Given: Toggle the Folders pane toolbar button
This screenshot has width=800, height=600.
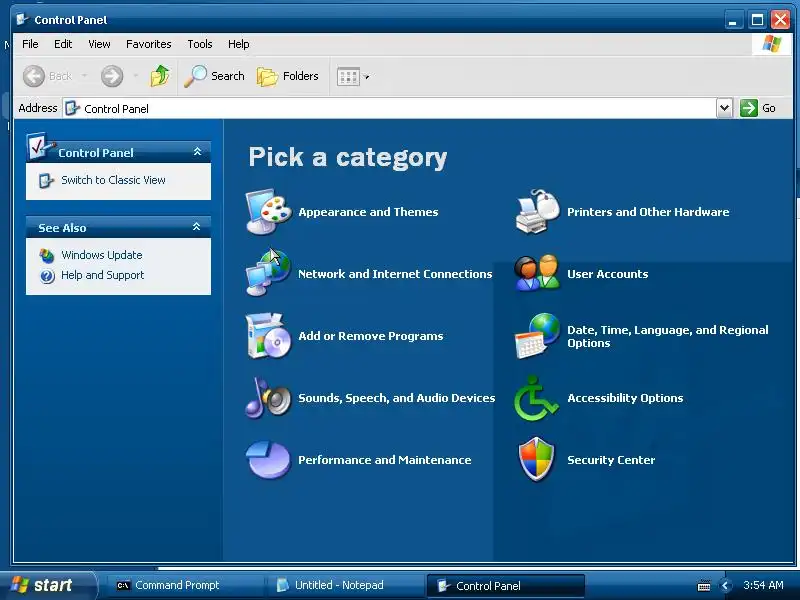Looking at the screenshot, I should click(x=288, y=76).
